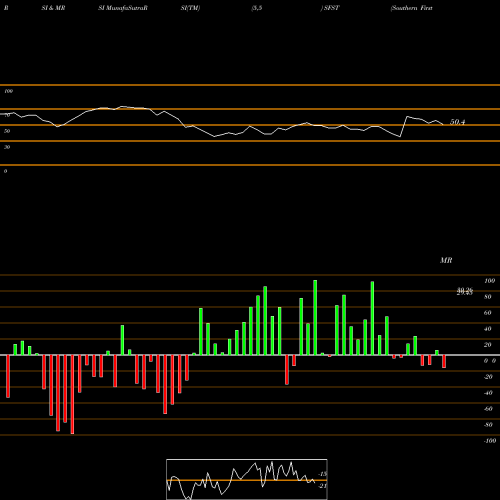The height and width of the screenshot is (500, 500).
Task: Click the '-80' label on MR axis
Action: [x=488, y=425]
